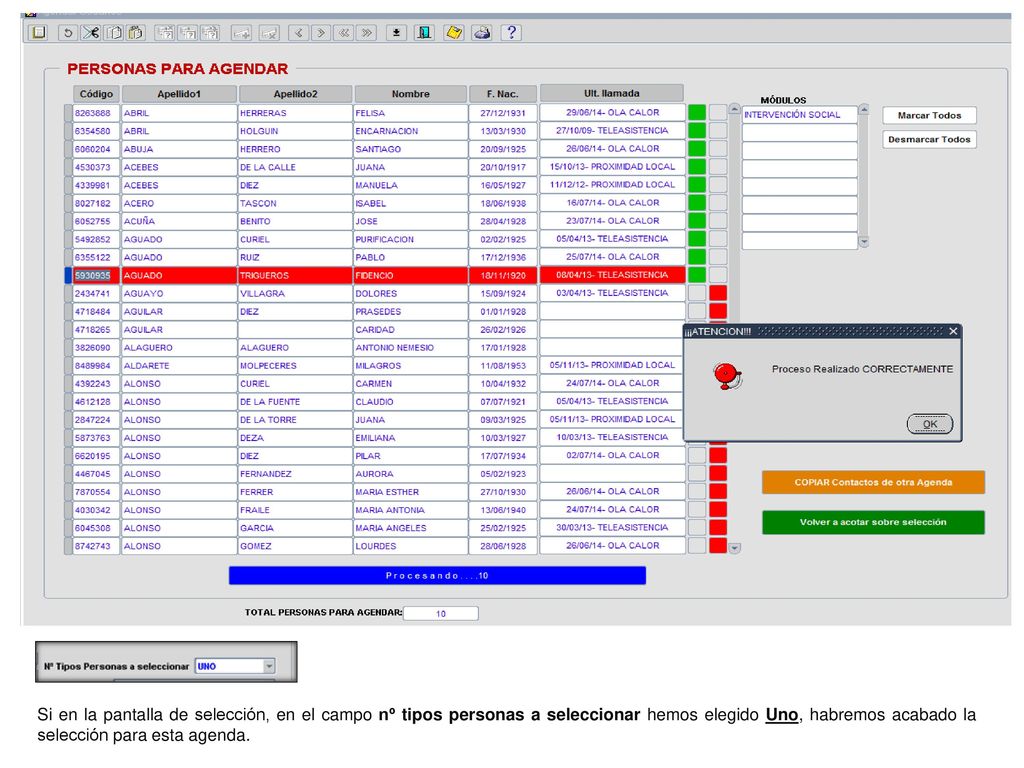Click Volver a acotar sobre selección button
Viewport: 1024px width, 768px height.
873,522
